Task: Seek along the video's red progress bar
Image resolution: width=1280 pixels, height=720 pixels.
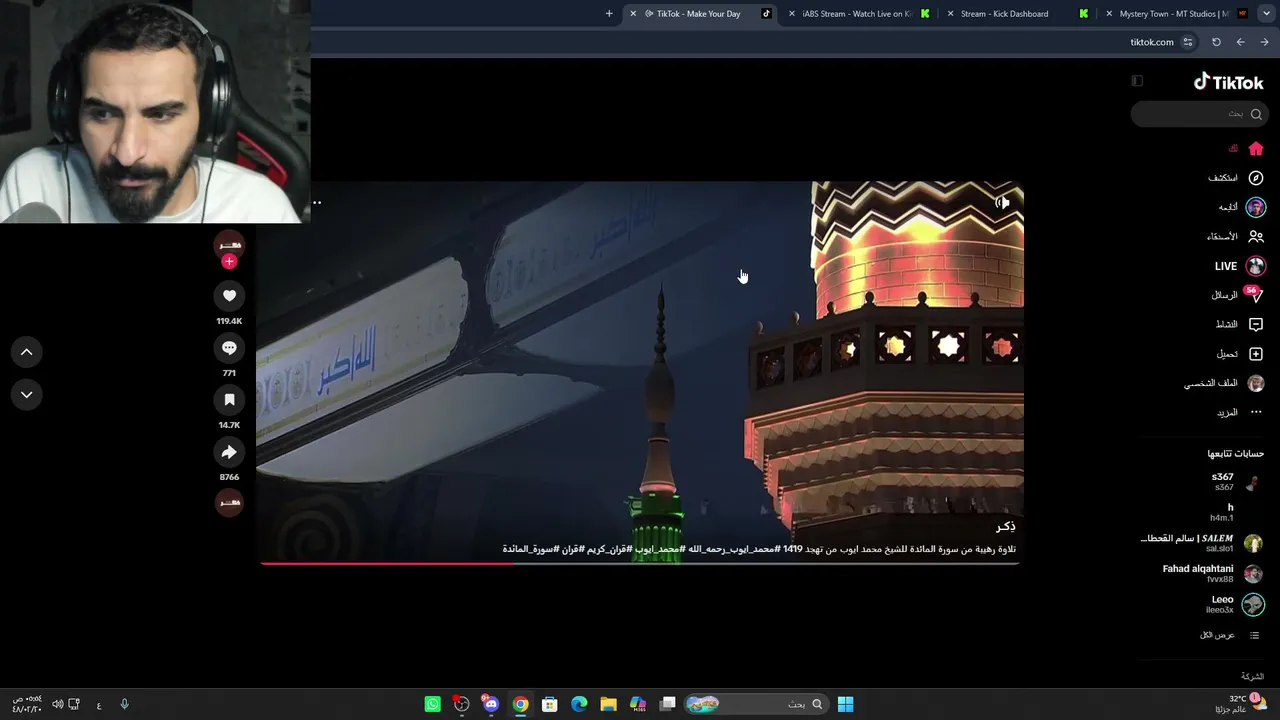Action: coord(640,564)
